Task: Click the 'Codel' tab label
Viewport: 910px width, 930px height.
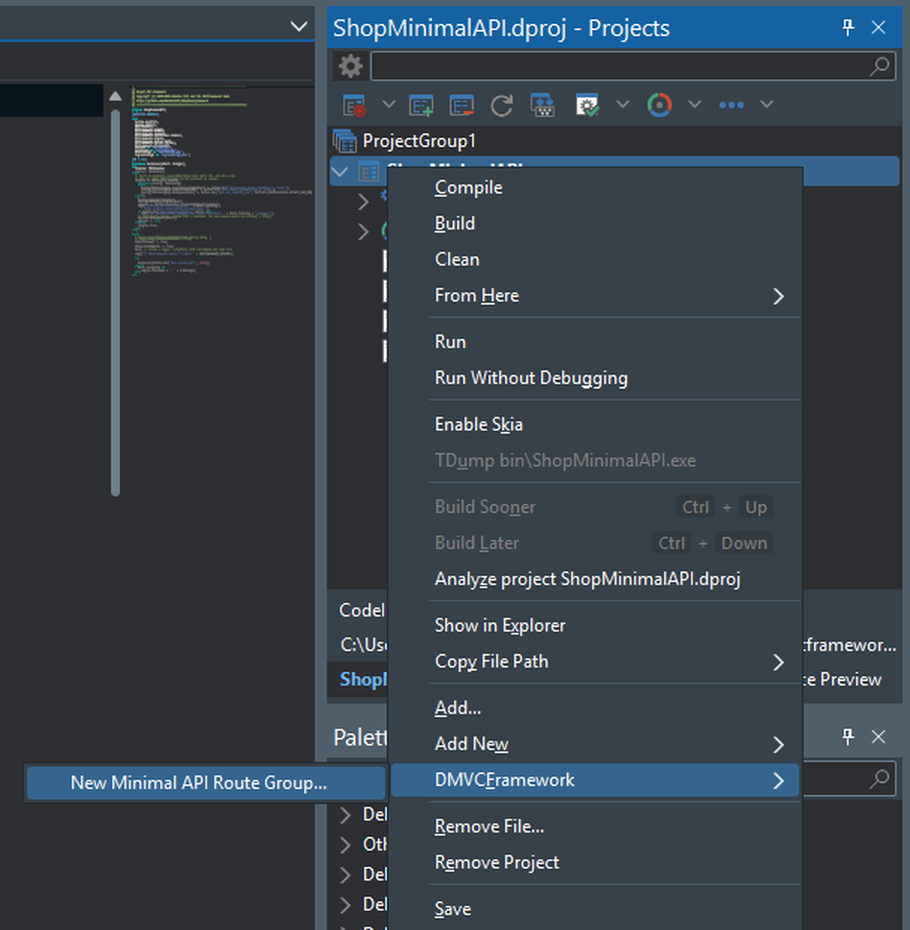Action: click(x=362, y=610)
